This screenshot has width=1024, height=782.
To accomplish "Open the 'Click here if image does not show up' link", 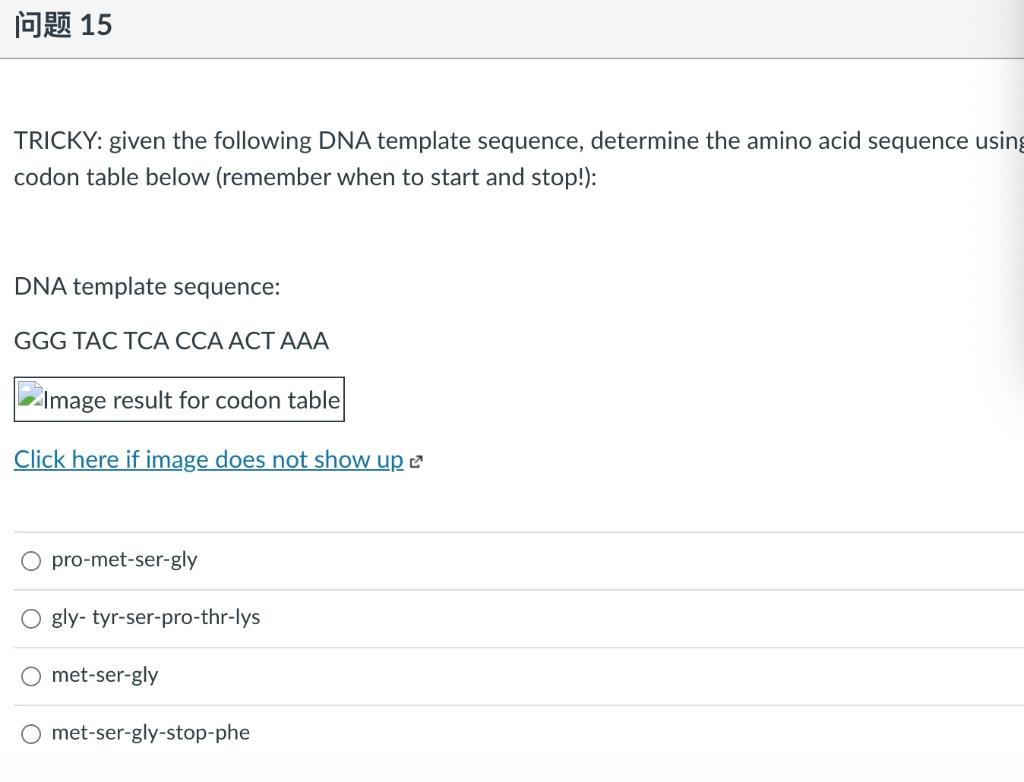I will click(x=207, y=459).
